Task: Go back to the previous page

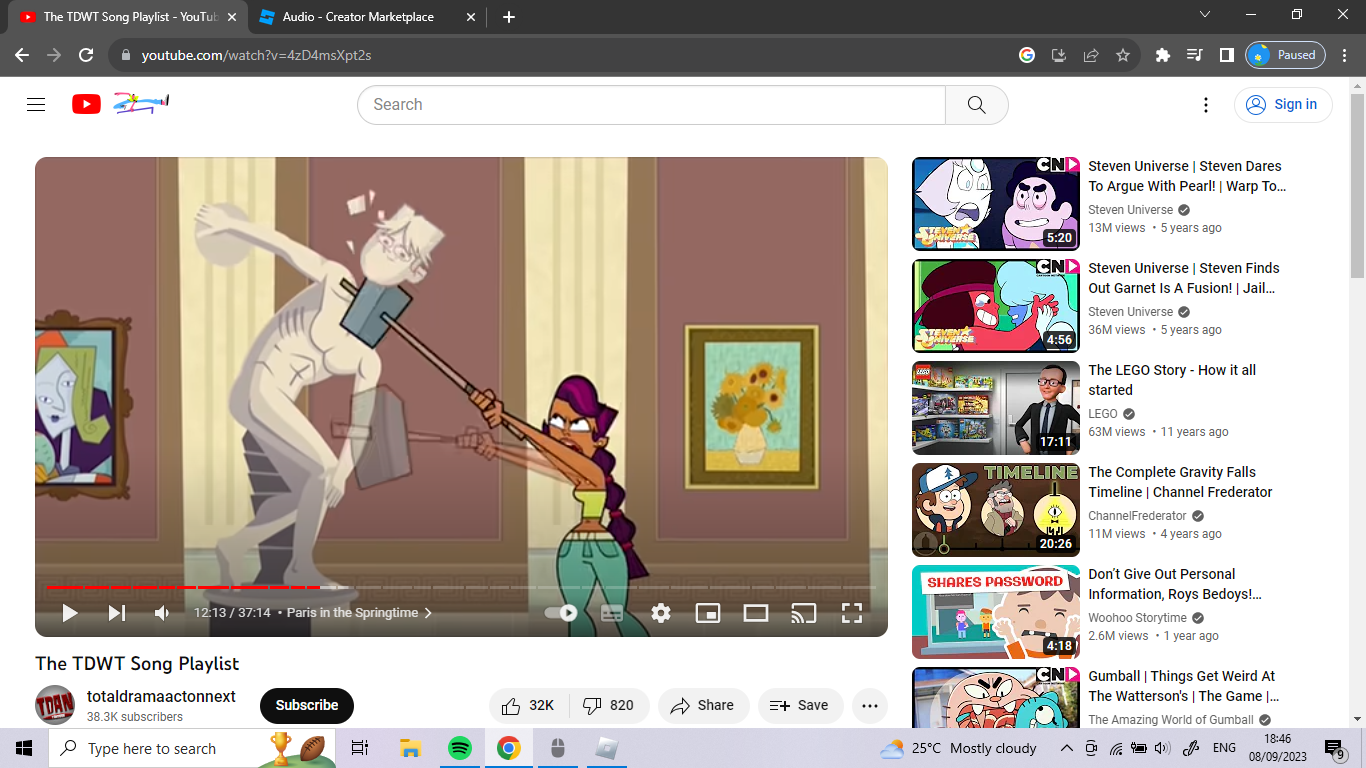Action: point(22,55)
